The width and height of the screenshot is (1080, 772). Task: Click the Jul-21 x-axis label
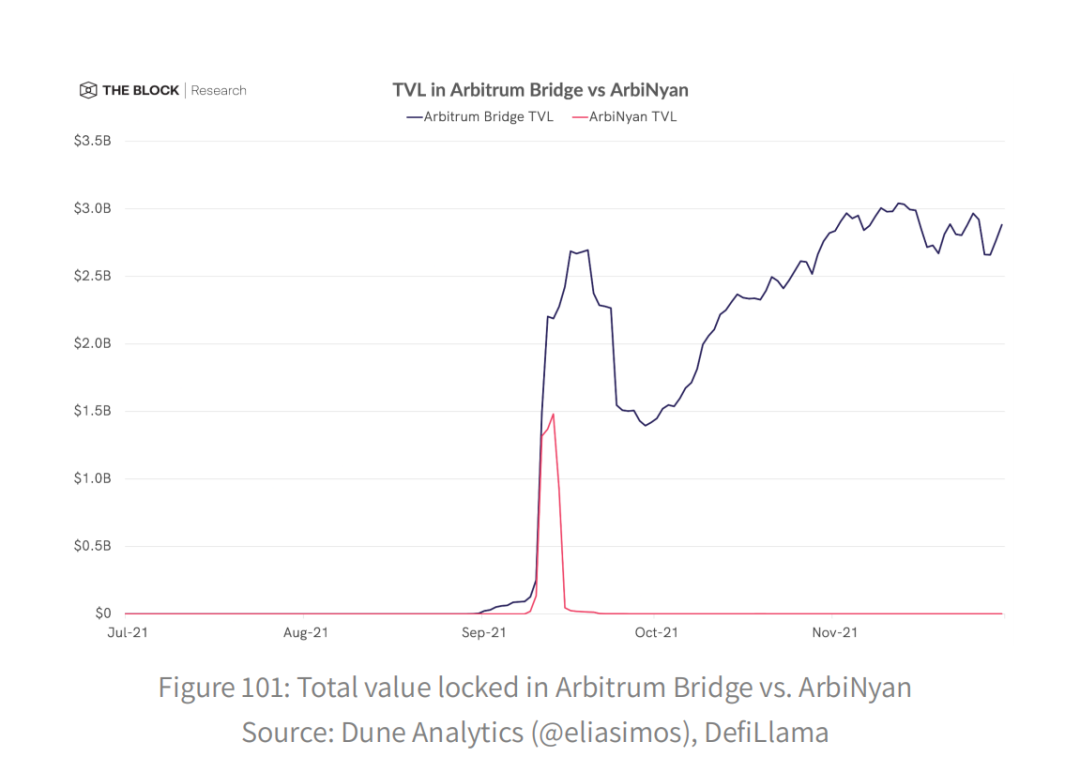(127, 632)
